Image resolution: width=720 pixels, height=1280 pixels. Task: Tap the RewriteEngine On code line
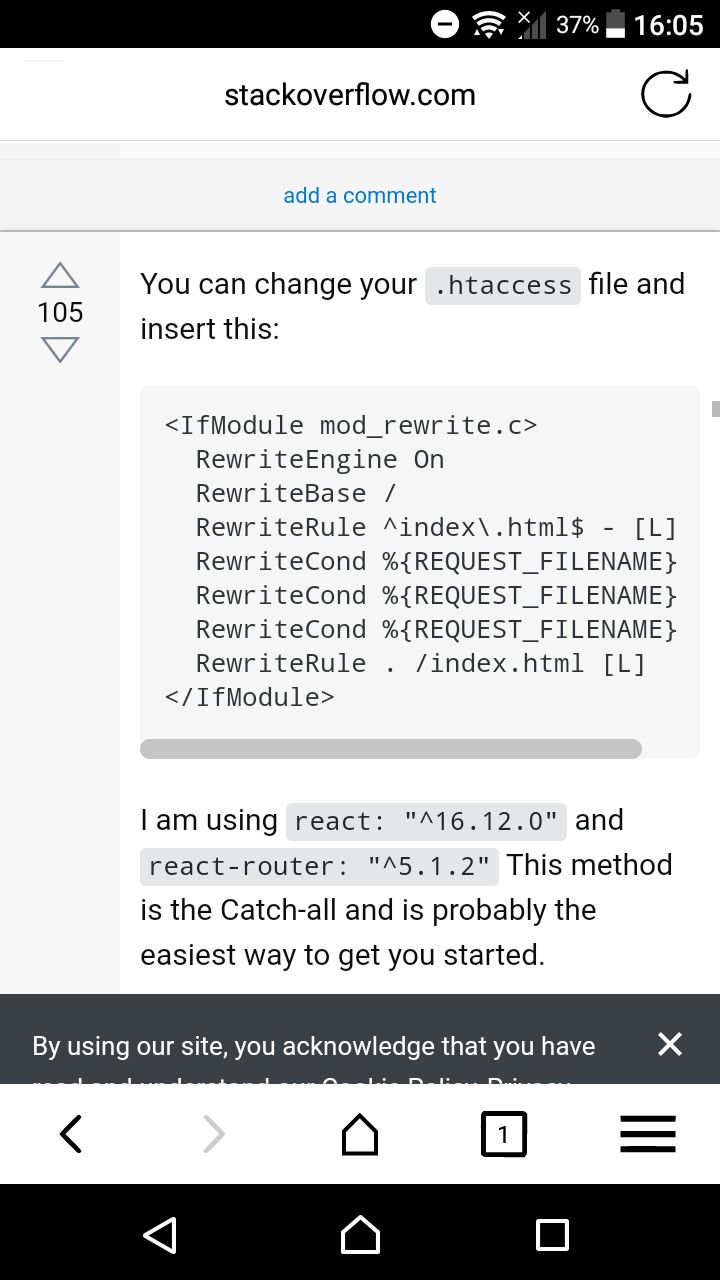click(x=320, y=459)
